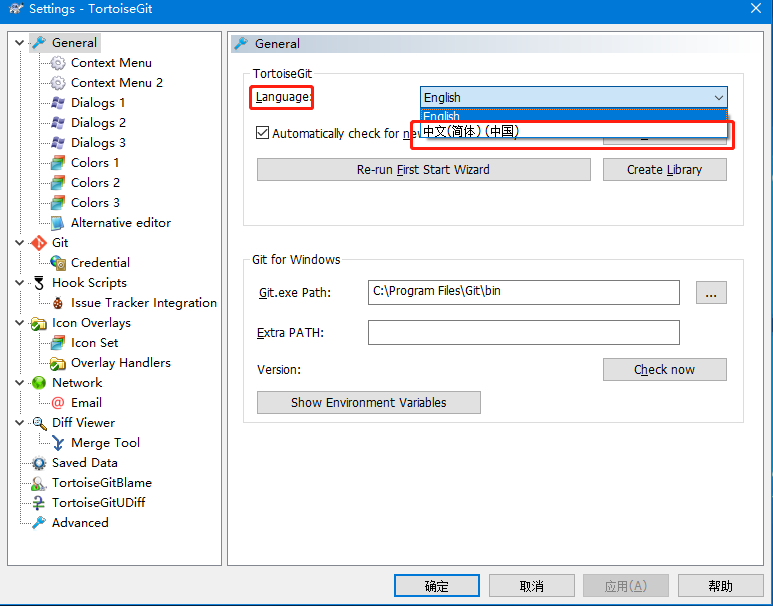Collapse the Hook Scripts tree node

(x=19, y=283)
